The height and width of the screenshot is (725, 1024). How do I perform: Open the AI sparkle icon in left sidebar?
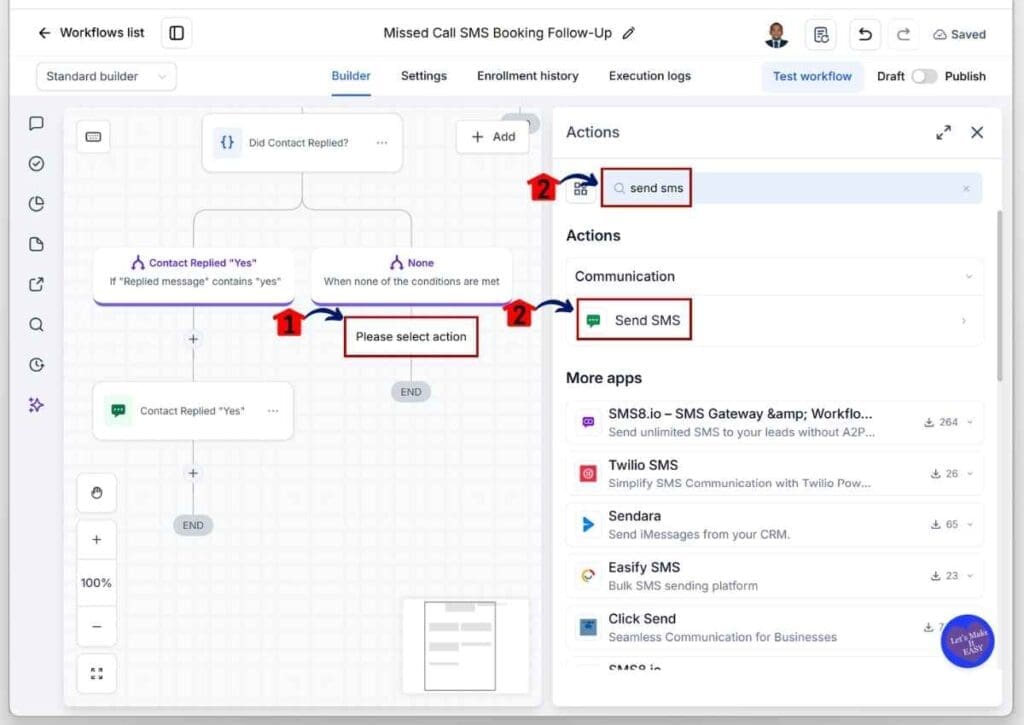(37, 405)
